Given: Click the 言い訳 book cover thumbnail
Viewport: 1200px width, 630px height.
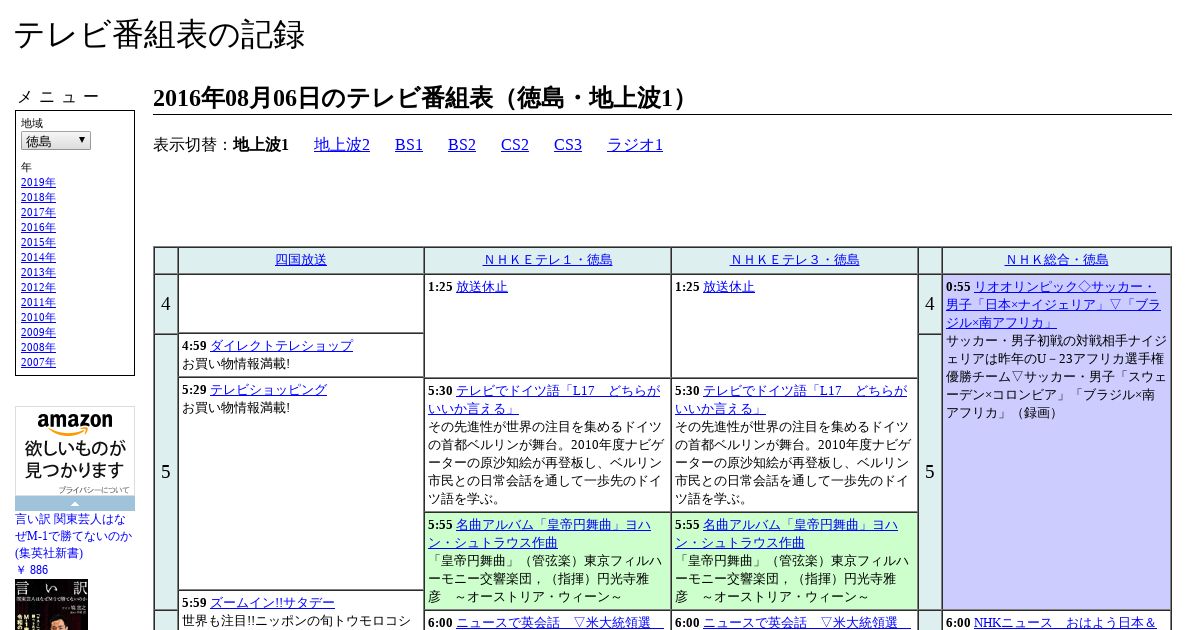Looking at the screenshot, I should click(x=51, y=605).
